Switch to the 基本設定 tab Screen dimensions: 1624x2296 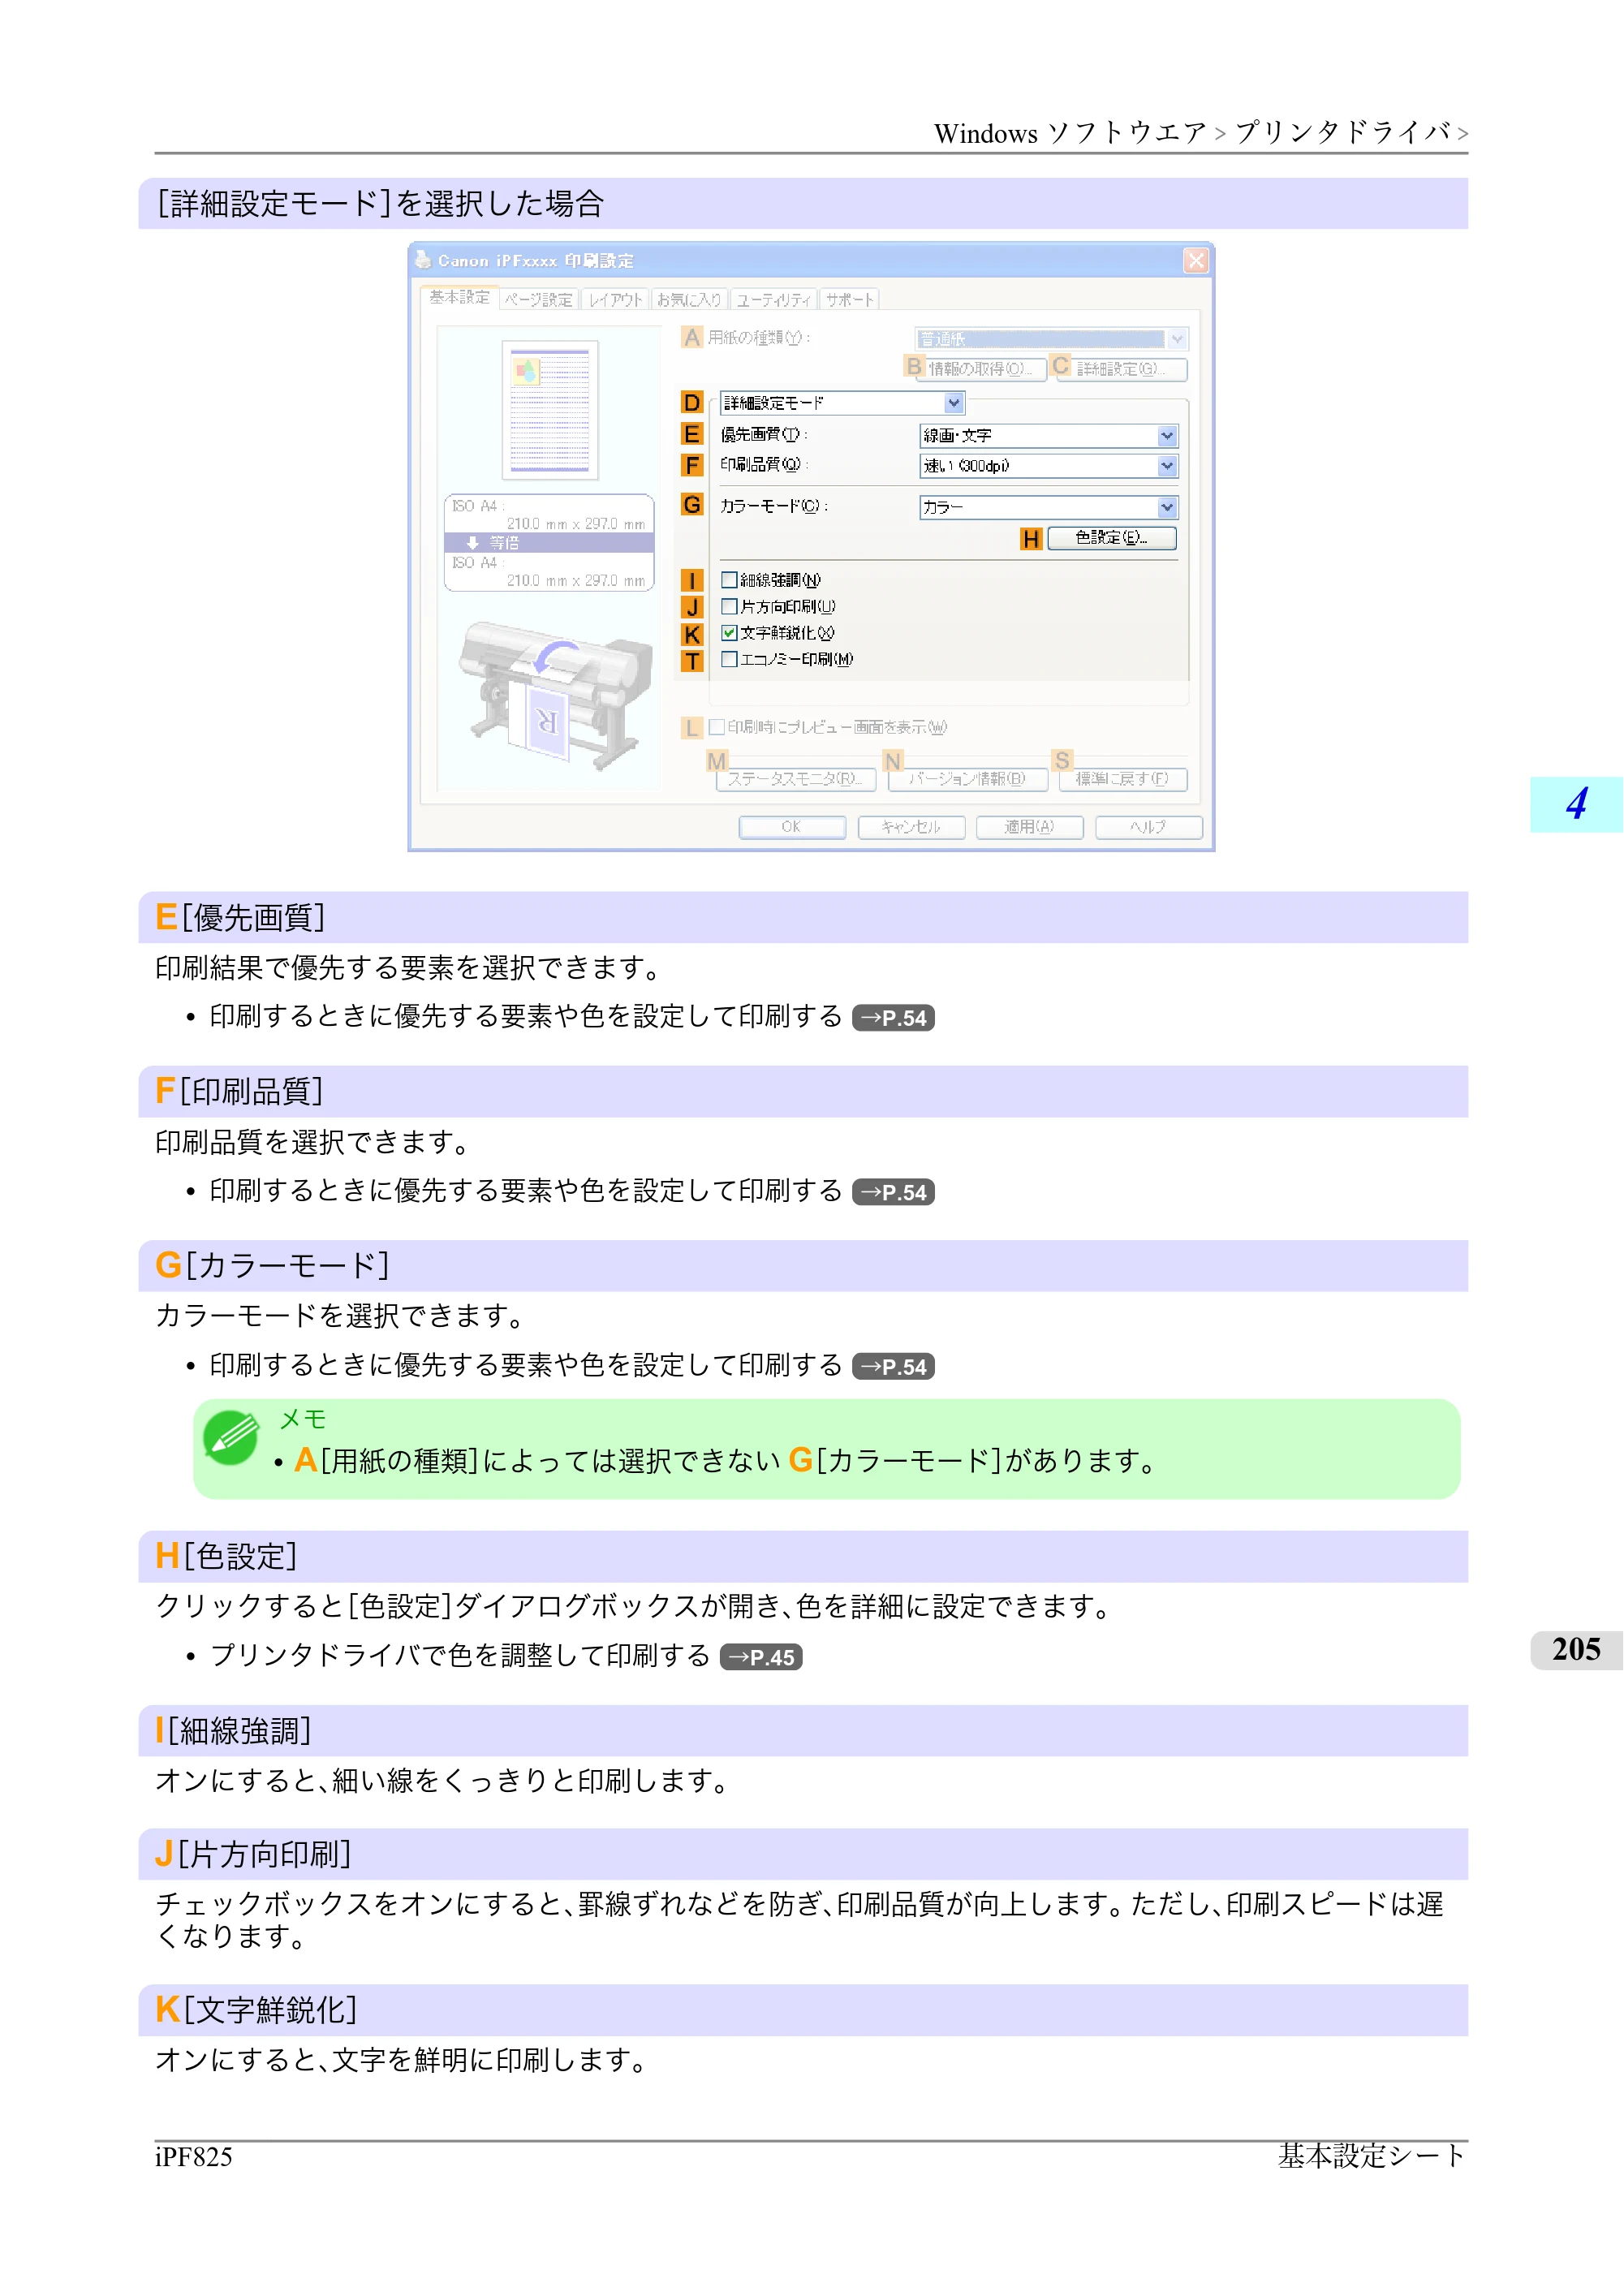[x=460, y=298]
